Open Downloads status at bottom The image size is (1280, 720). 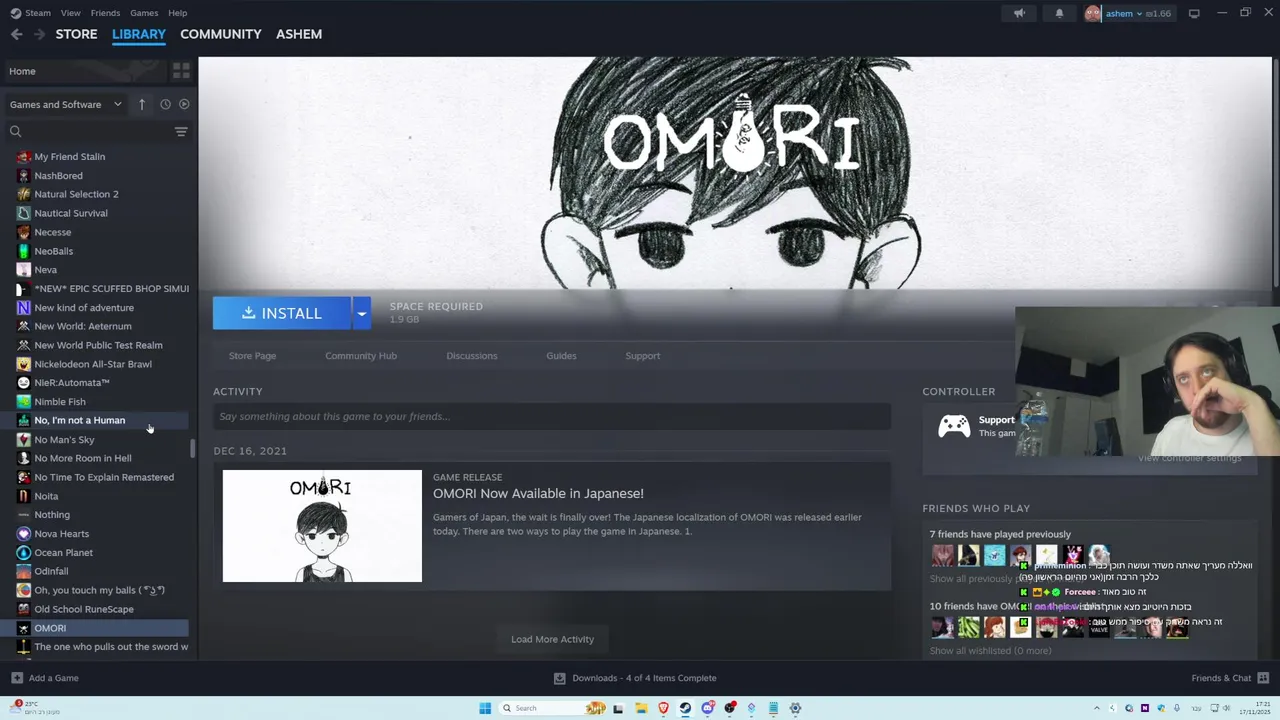coord(635,678)
